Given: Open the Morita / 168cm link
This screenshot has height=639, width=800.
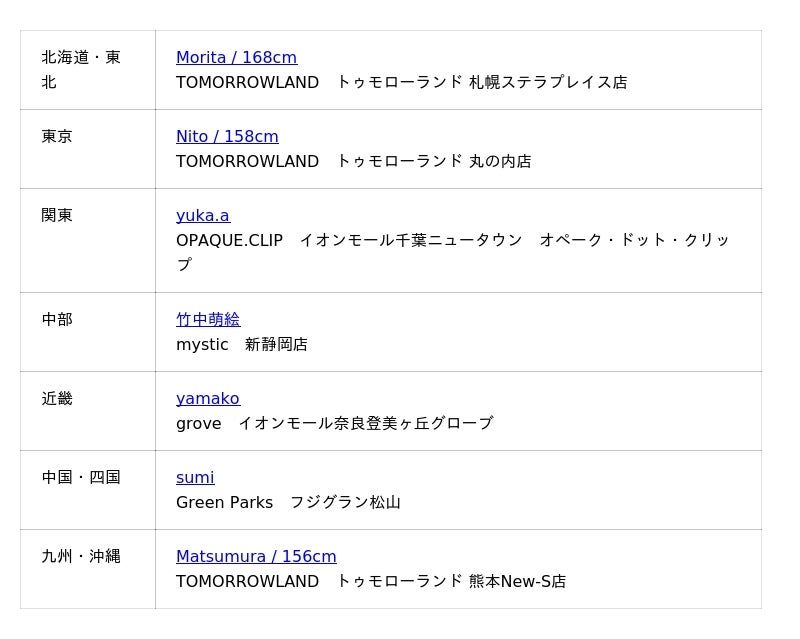Looking at the screenshot, I should [236, 58].
